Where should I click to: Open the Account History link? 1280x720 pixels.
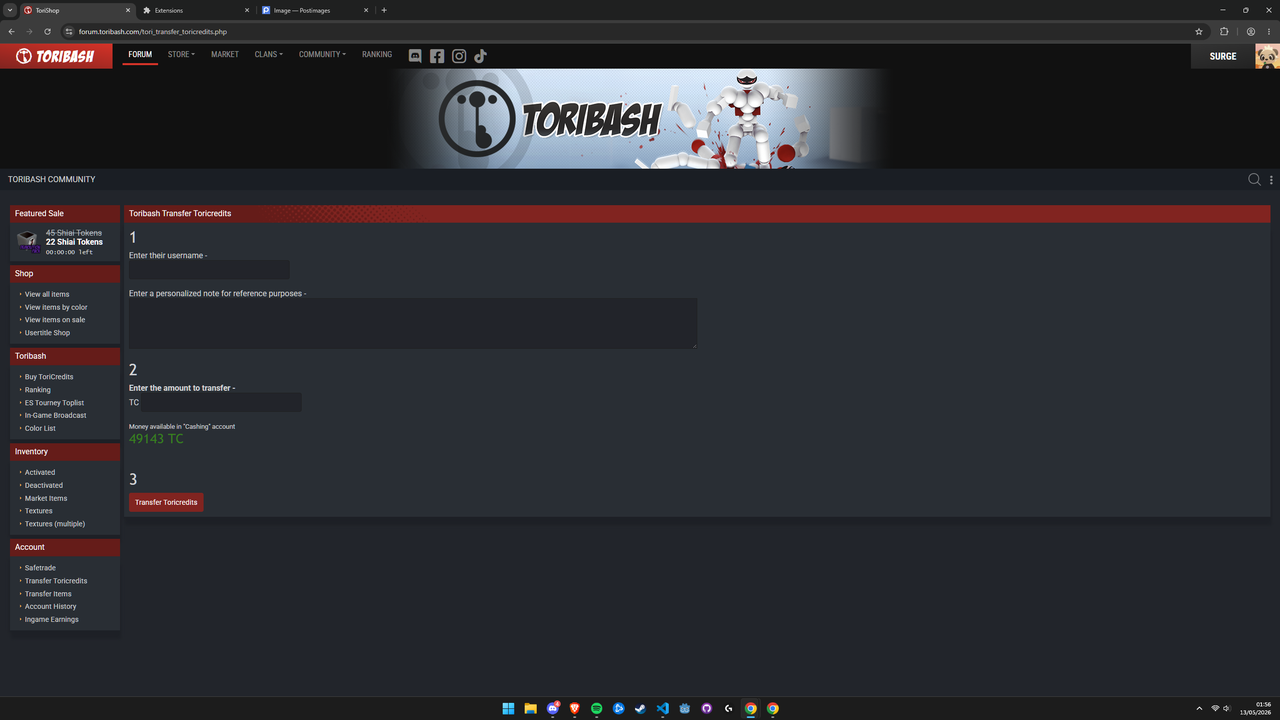click(x=51, y=607)
